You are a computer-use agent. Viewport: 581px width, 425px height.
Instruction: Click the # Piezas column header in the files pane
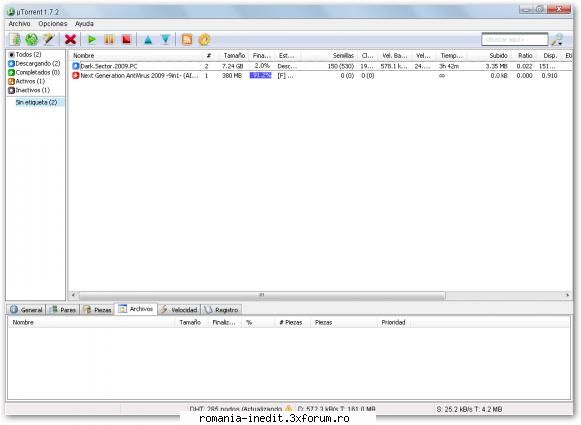pos(291,322)
